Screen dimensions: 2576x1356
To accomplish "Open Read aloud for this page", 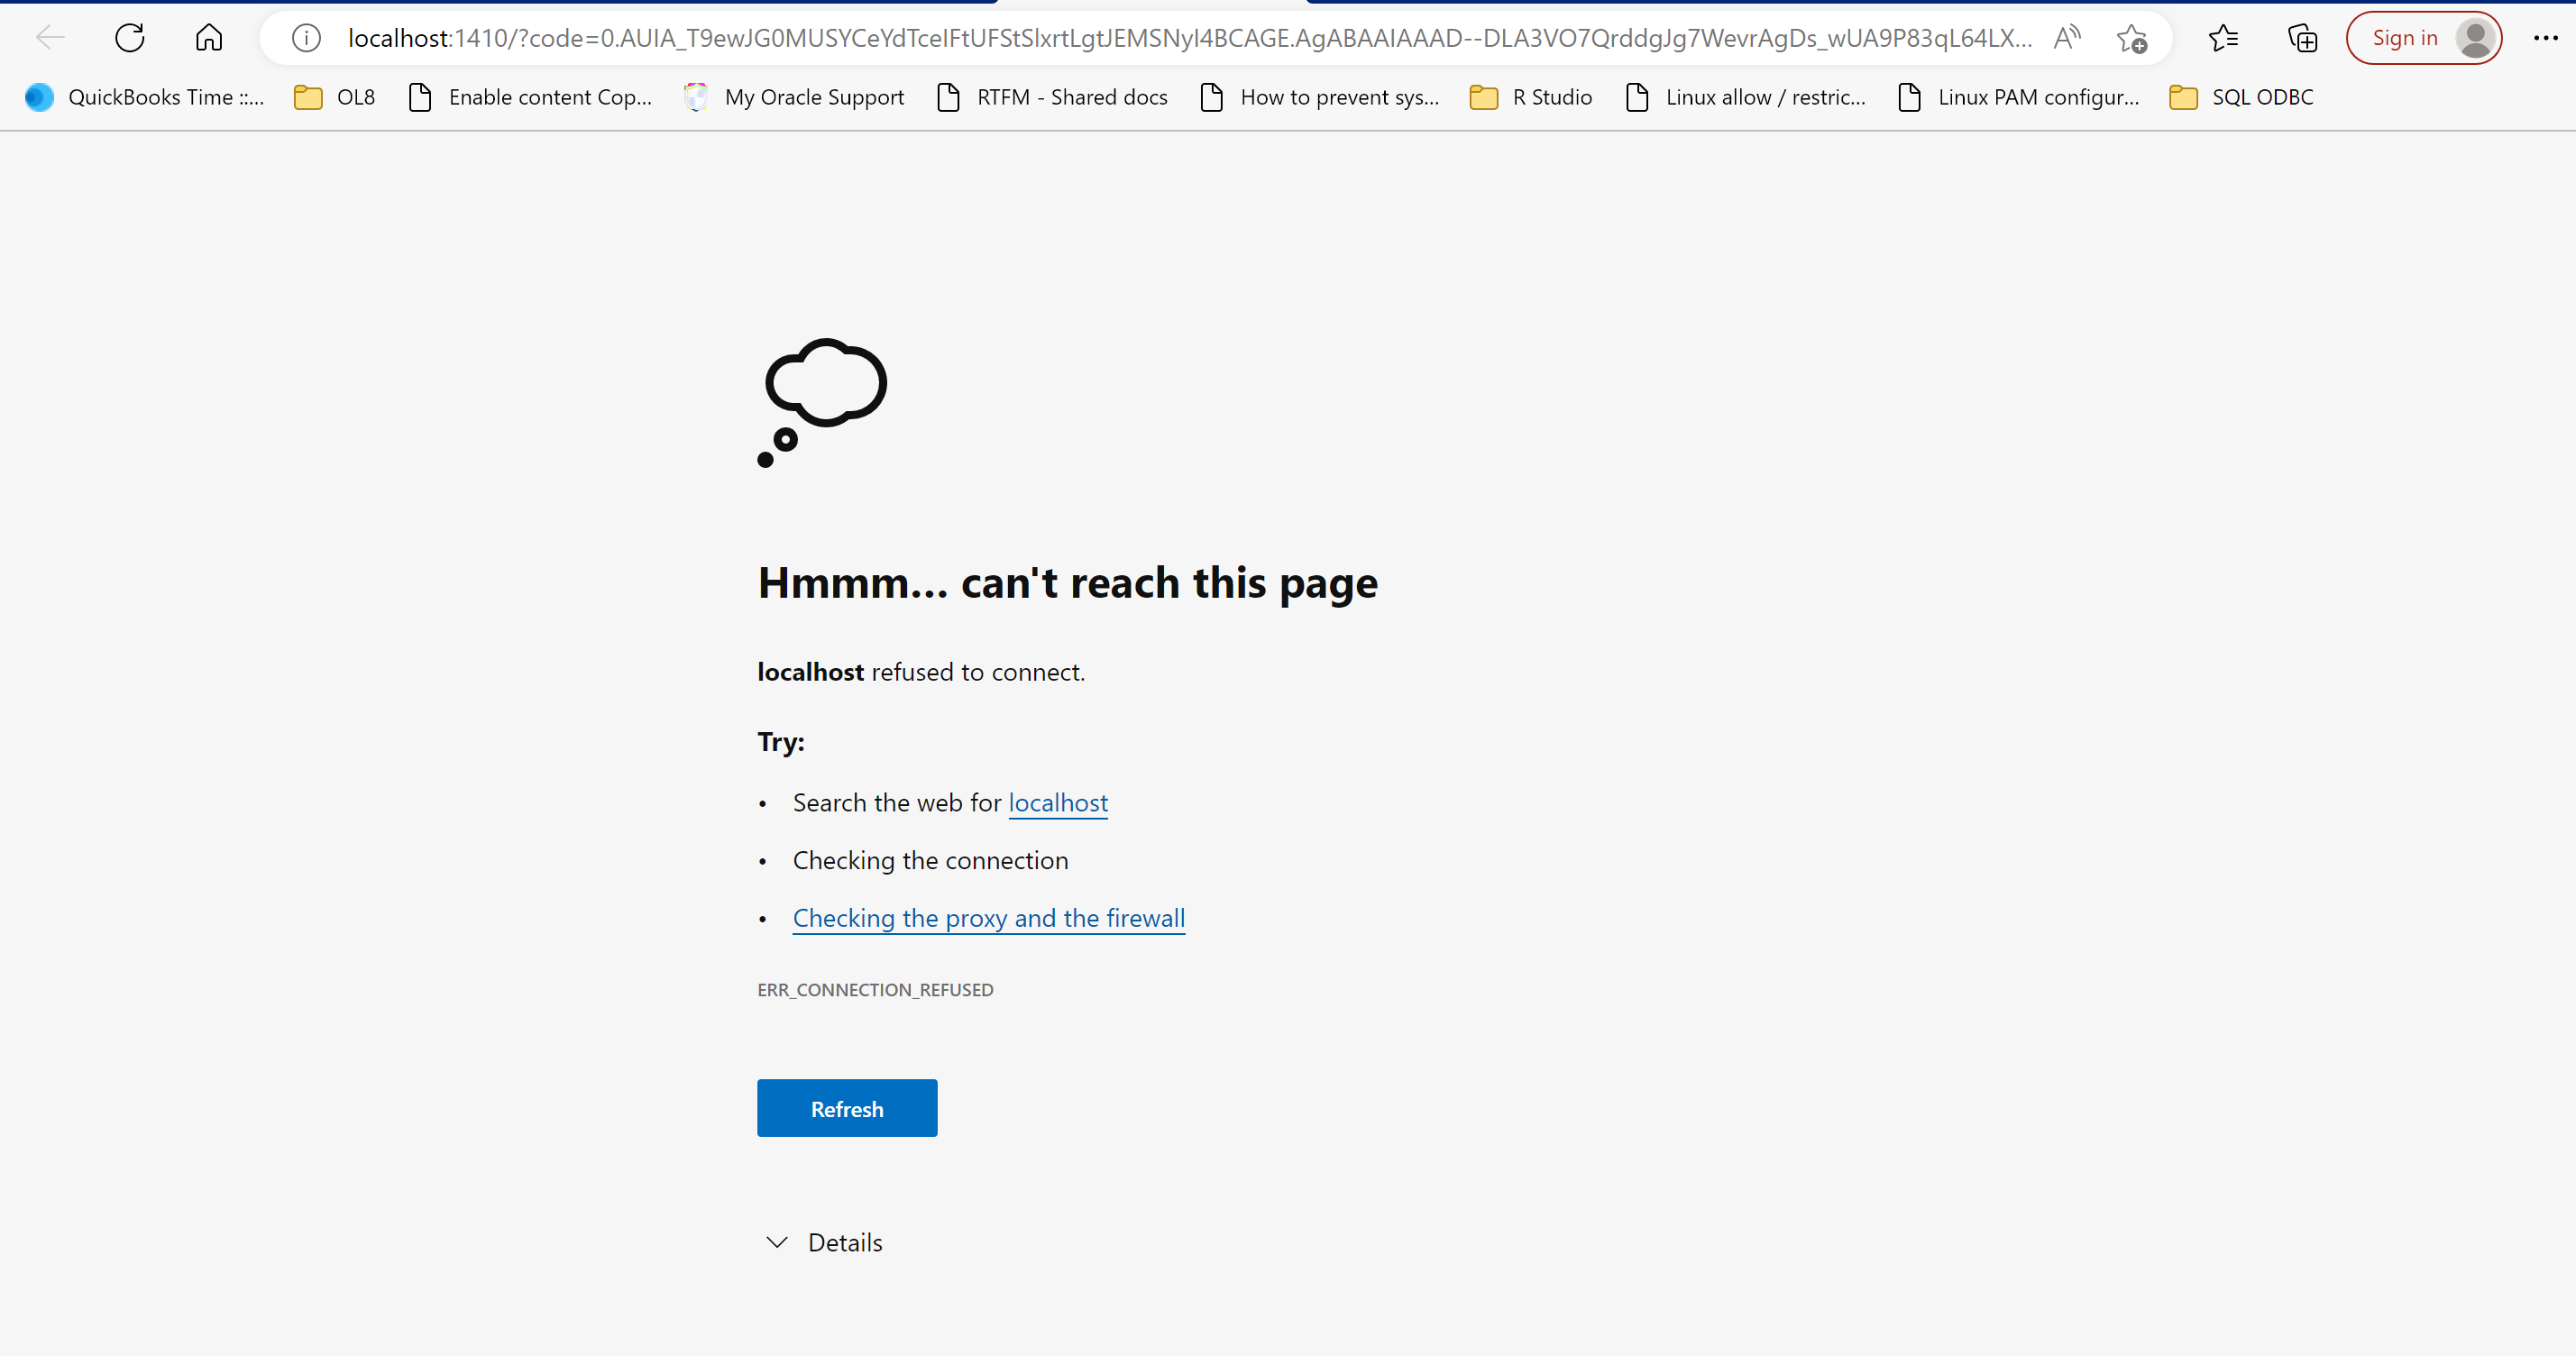I will click(2066, 37).
